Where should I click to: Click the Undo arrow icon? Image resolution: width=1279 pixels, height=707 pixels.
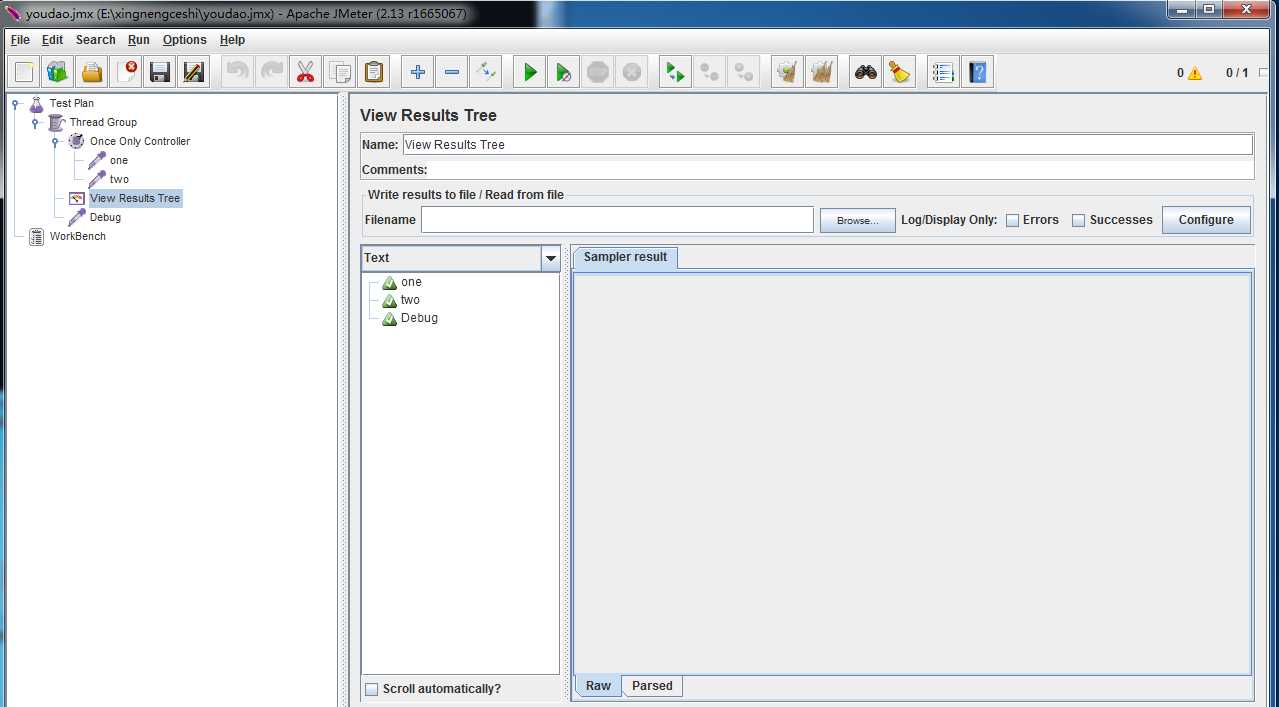(x=237, y=72)
